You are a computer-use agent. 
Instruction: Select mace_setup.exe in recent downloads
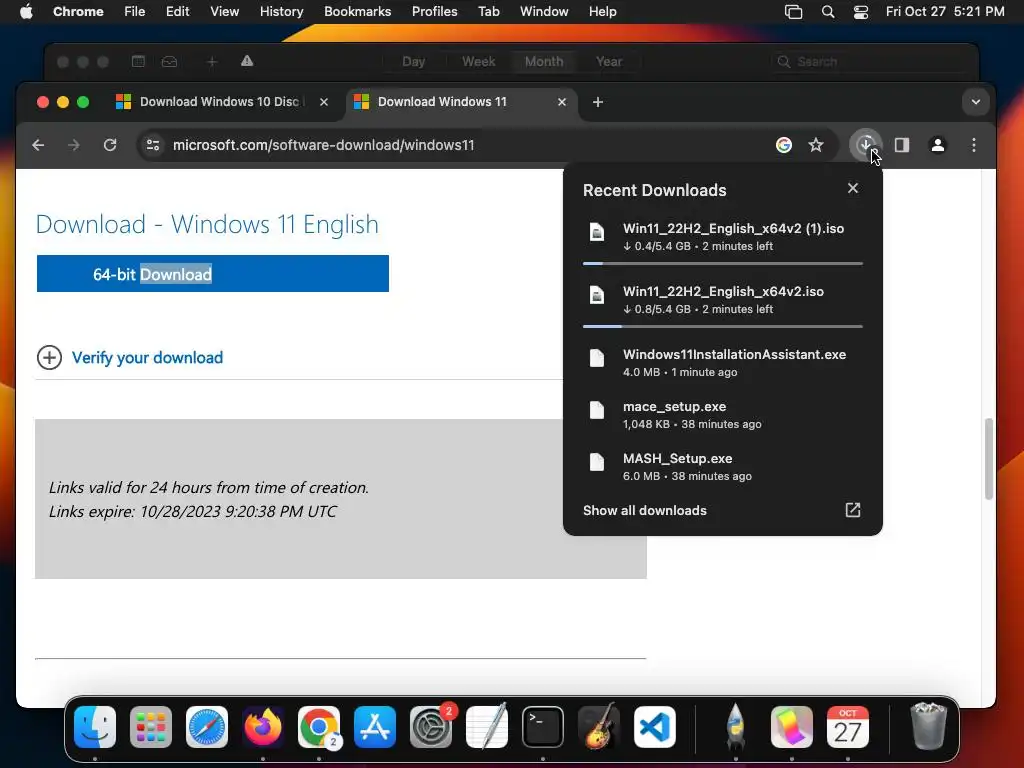722,415
